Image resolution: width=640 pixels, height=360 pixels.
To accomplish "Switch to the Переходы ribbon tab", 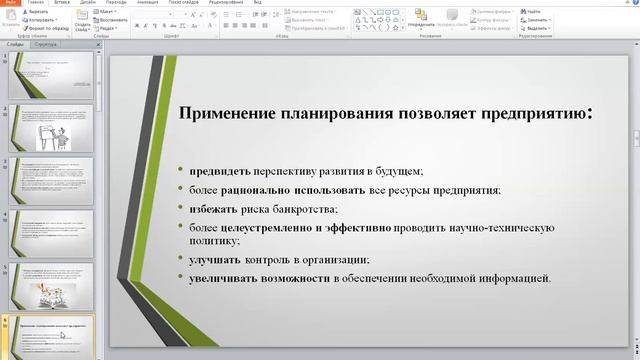I will 116,2.
